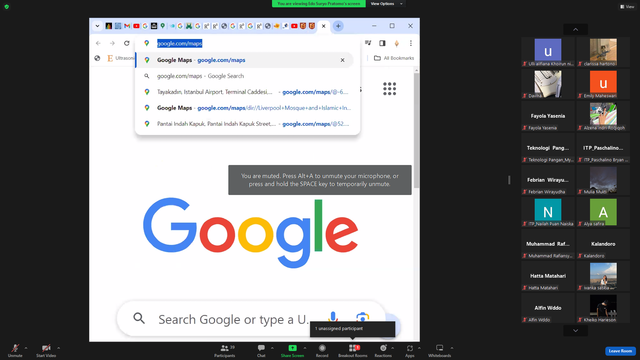The height and width of the screenshot is (360, 640).
Task: Start Video in the Zoom toolbar
Action: pos(46,350)
